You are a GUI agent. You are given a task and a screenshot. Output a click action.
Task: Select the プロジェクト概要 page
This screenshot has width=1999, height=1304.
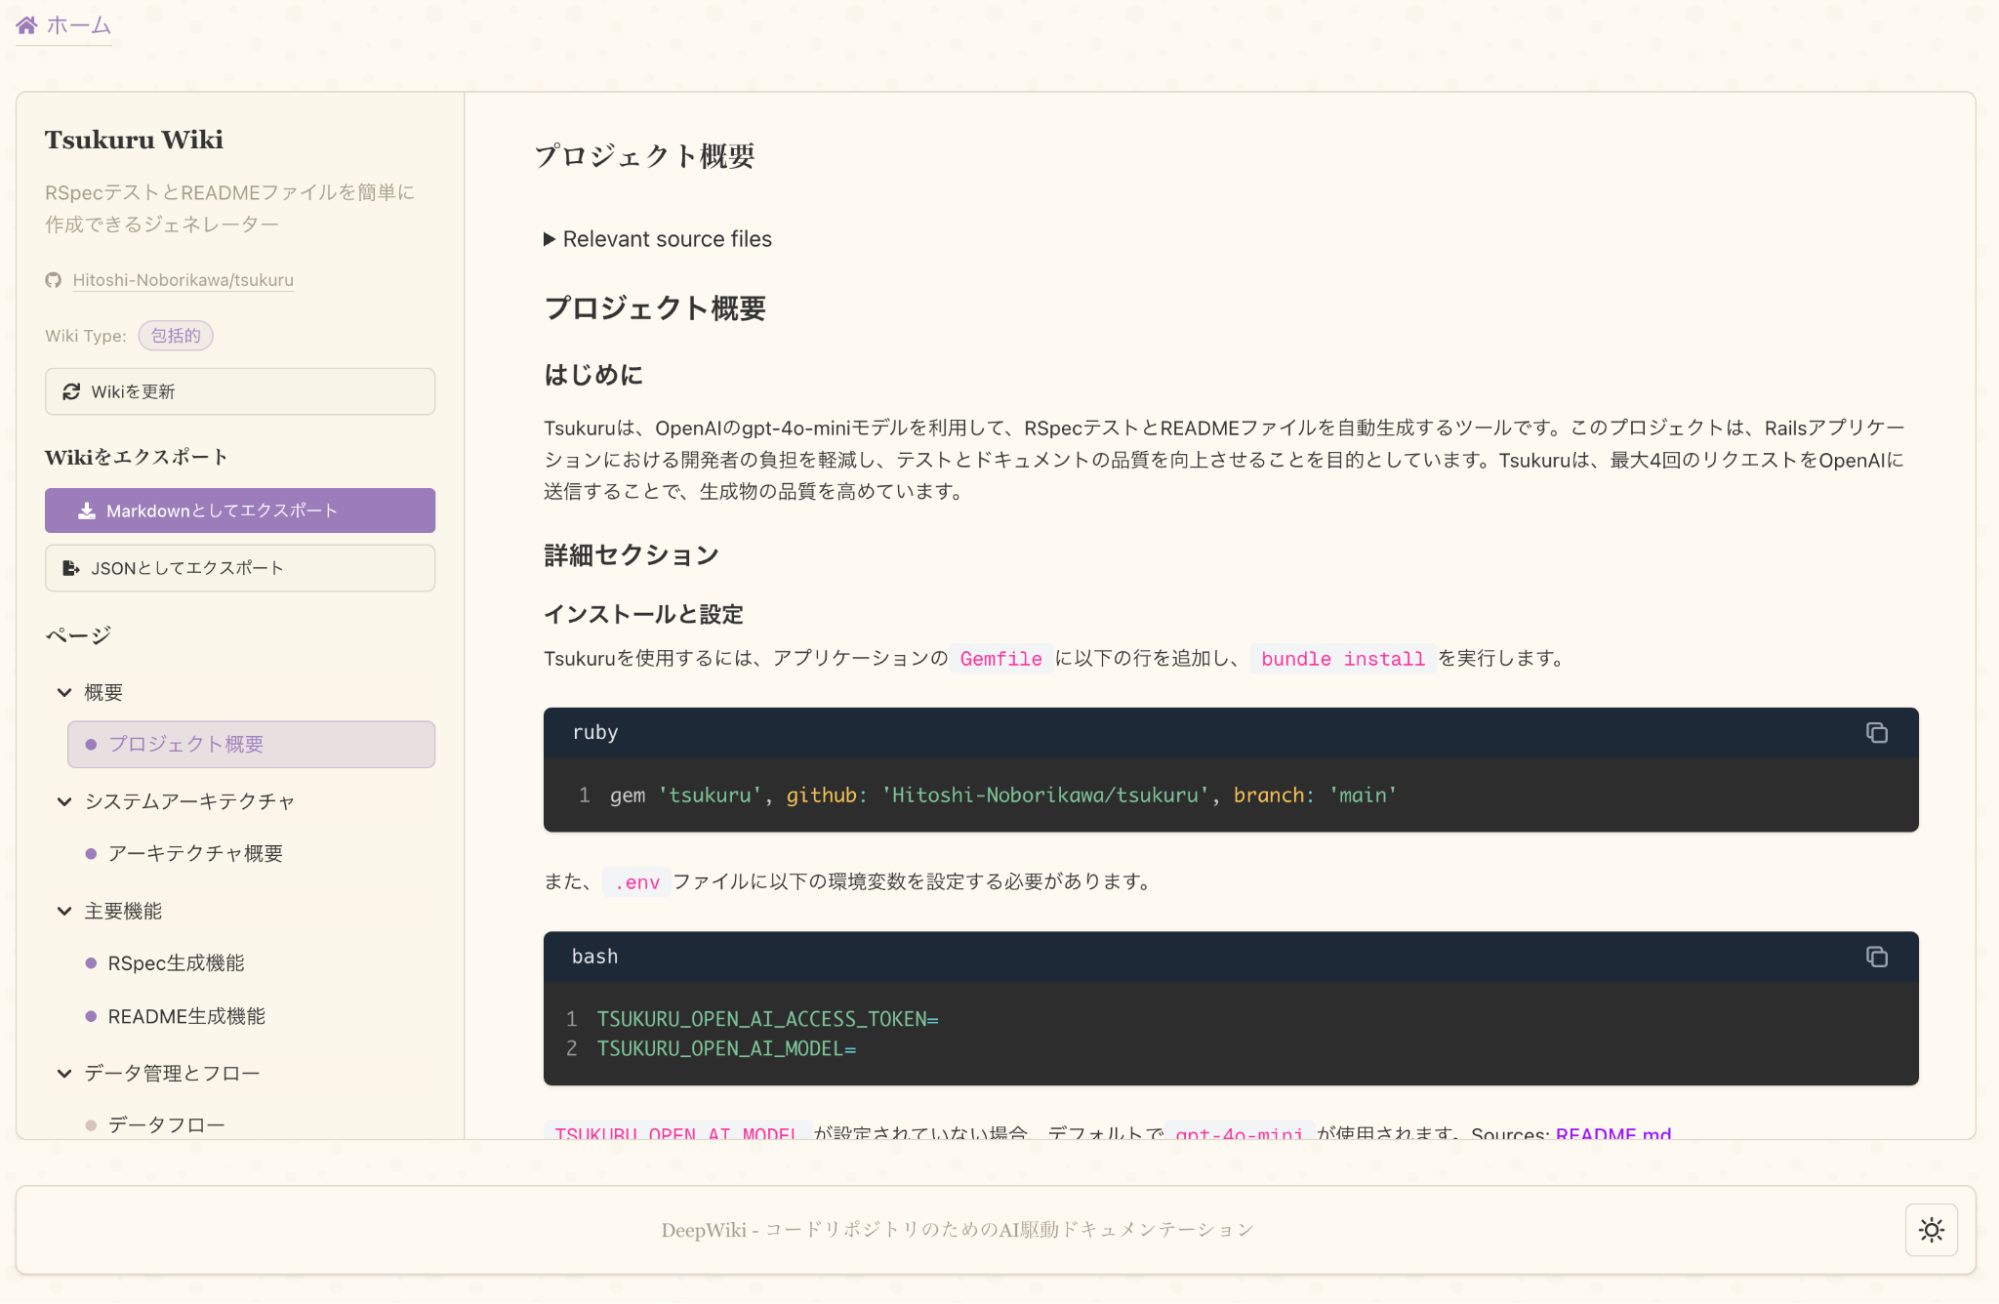(x=251, y=744)
